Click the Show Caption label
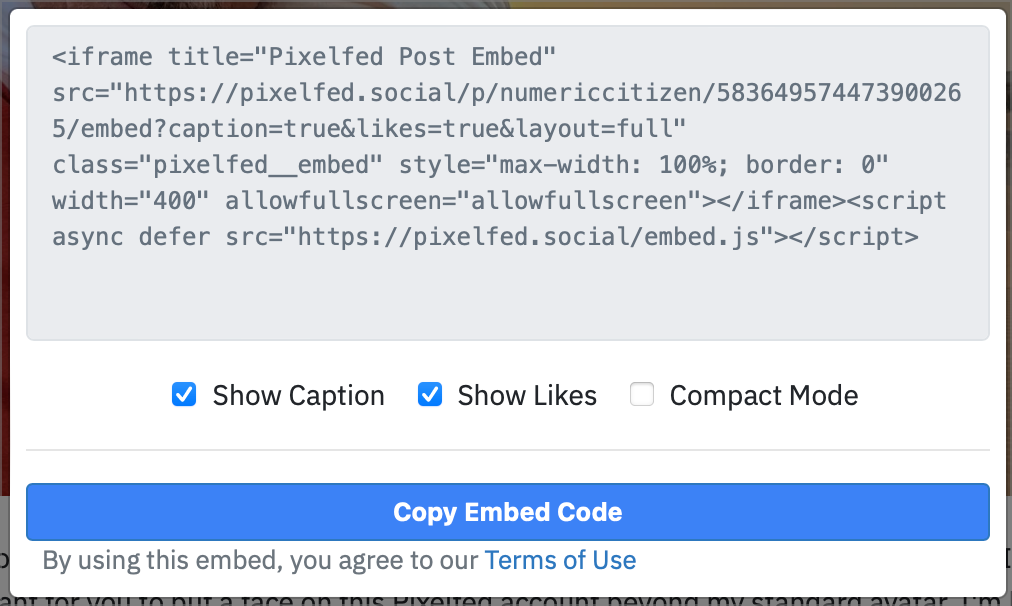This screenshot has height=606, width=1012. [297, 395]
